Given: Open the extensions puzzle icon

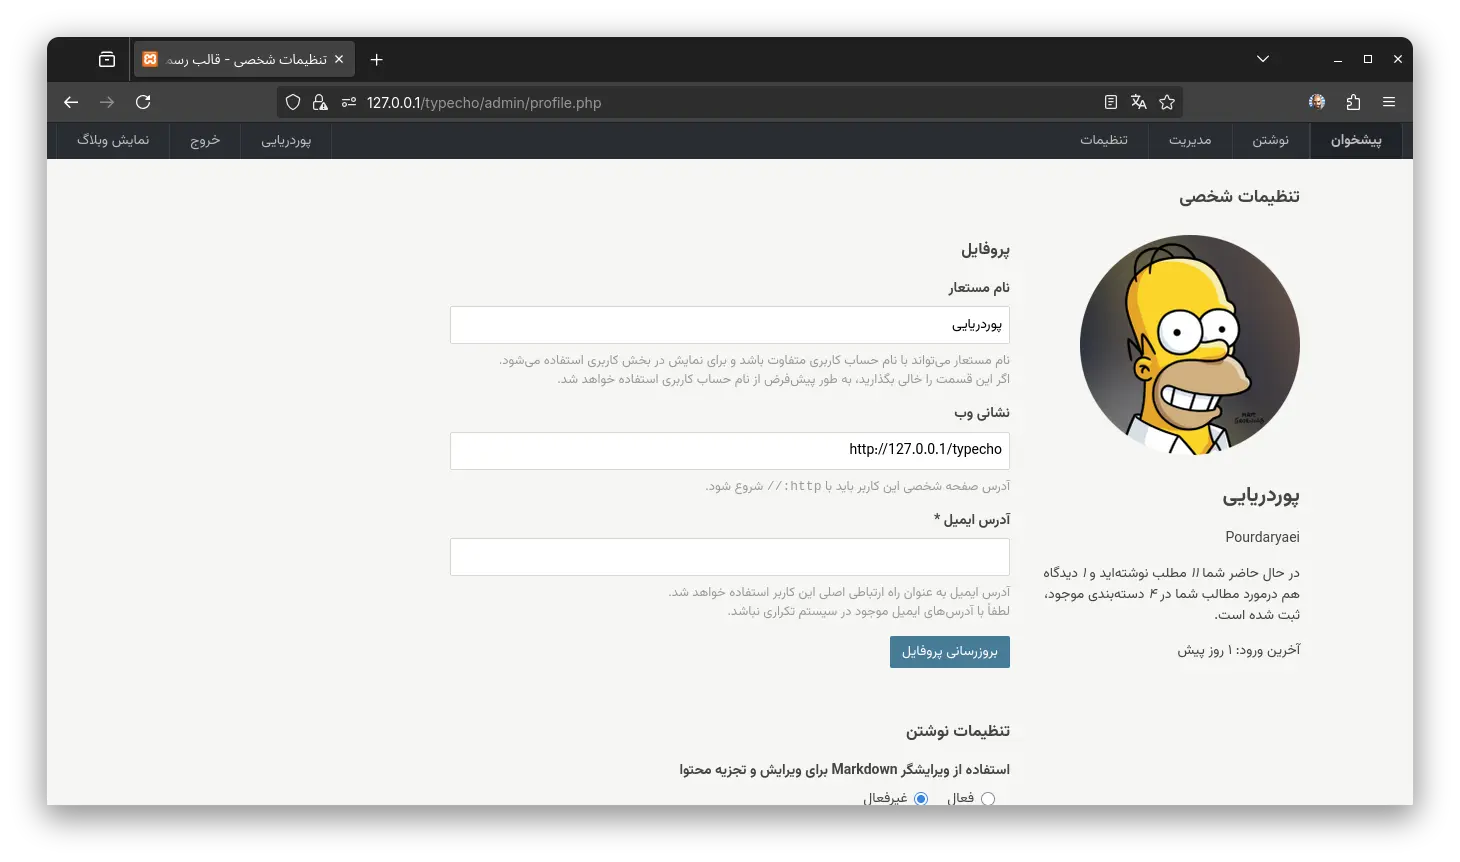Looking at the screenshot, I should coord(1353,102).
